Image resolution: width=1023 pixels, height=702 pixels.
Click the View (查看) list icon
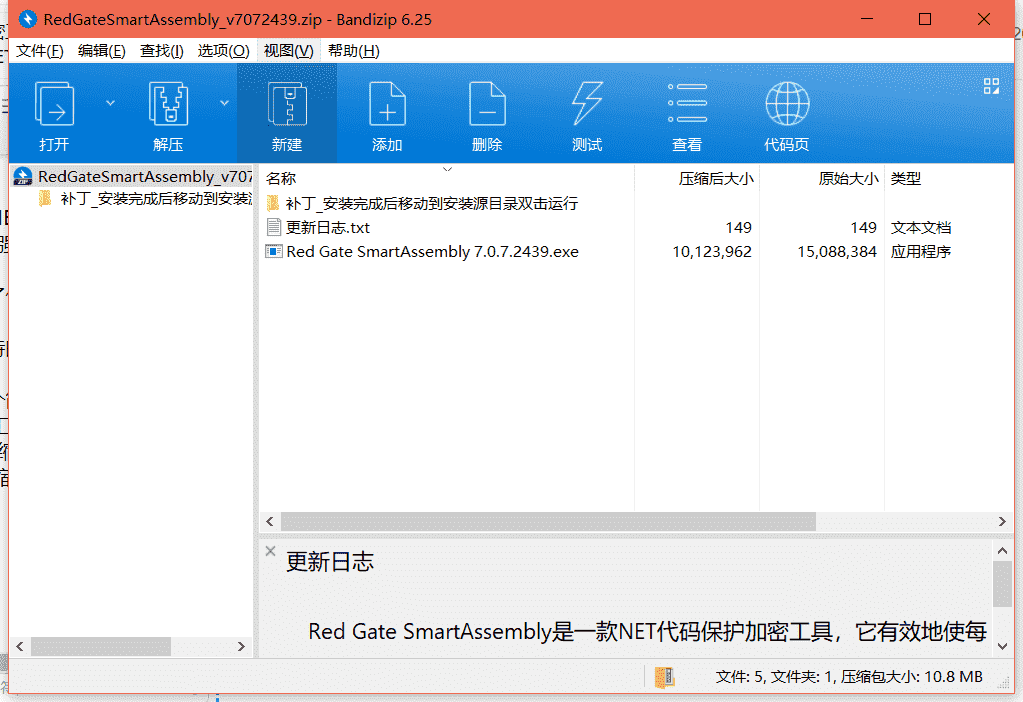click(x=687, y=103)
